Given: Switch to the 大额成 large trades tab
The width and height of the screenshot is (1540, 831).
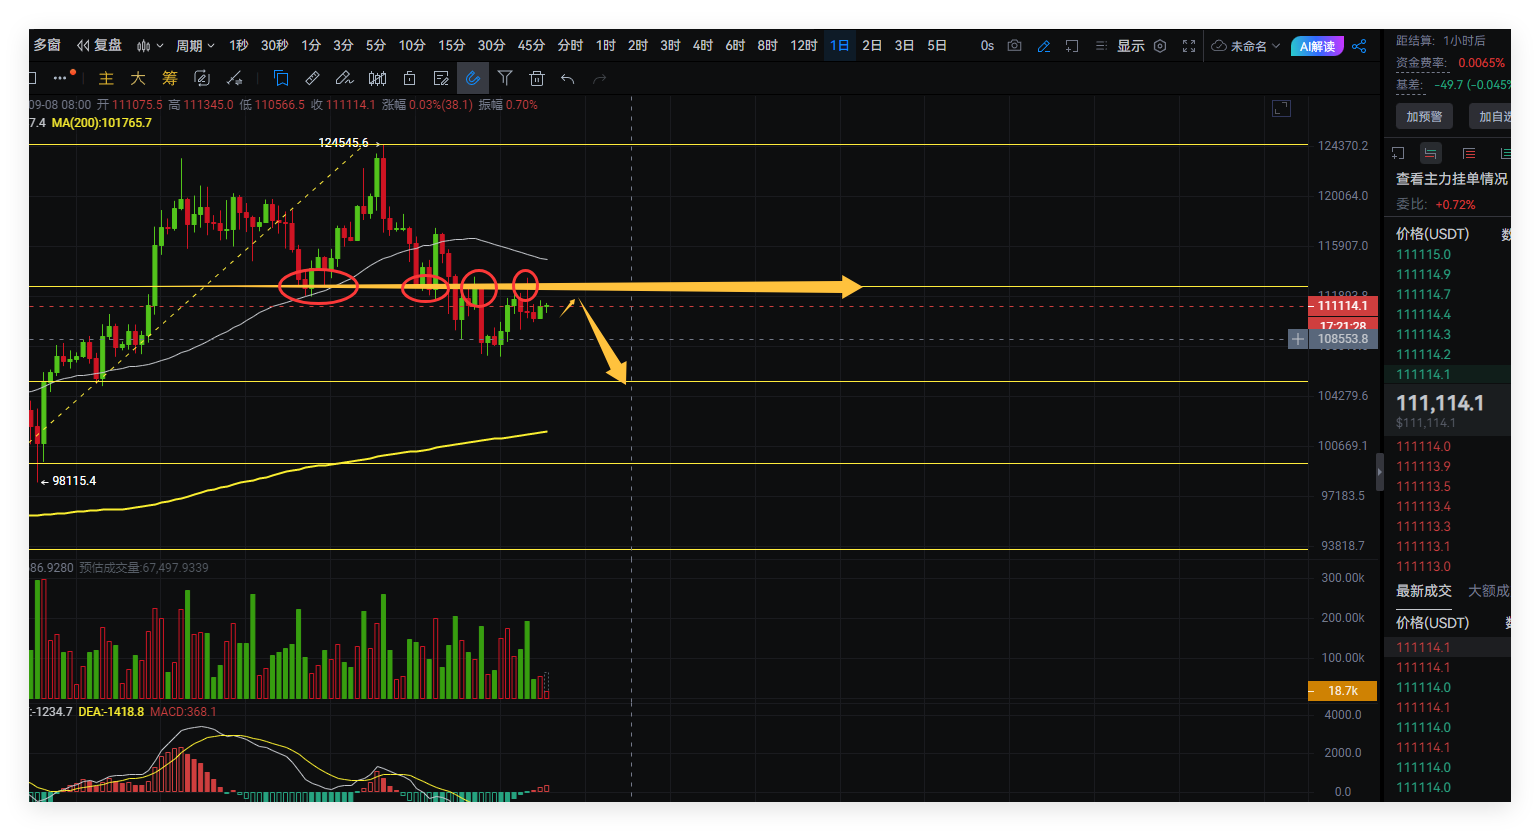Looking at the screenshot, I should click(x=1489, y=591).
